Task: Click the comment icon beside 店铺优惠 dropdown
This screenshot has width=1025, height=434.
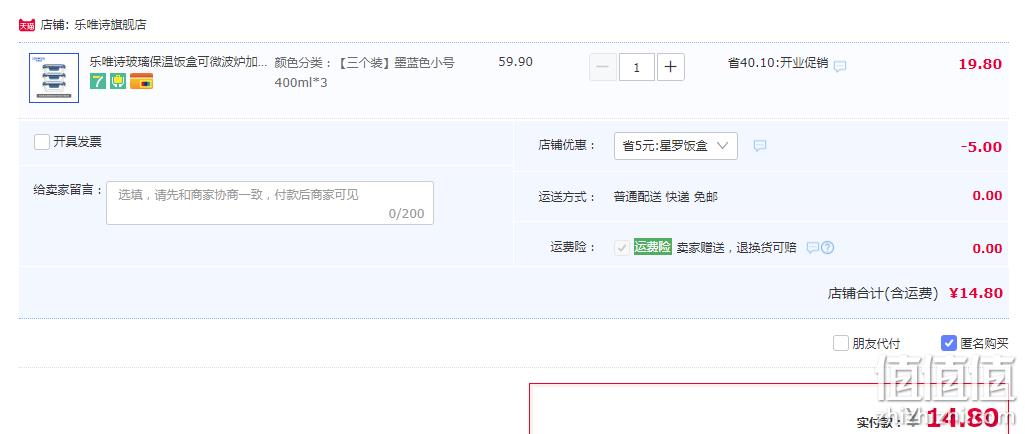Action: tap(760, 146)
